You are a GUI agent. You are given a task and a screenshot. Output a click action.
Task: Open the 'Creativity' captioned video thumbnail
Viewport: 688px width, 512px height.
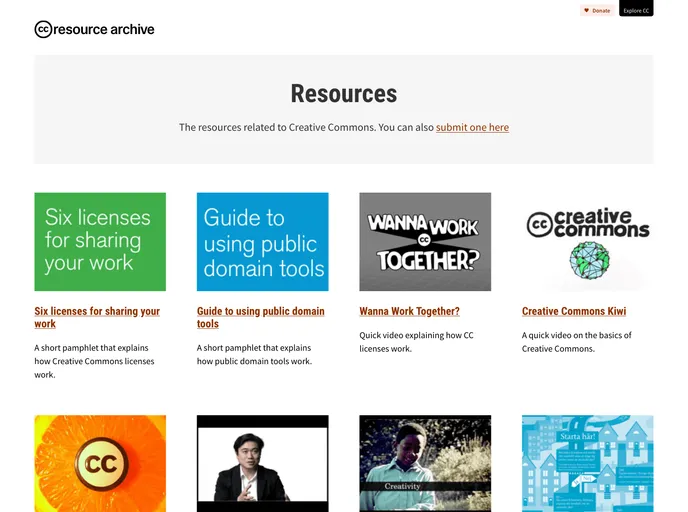(425, 463)
